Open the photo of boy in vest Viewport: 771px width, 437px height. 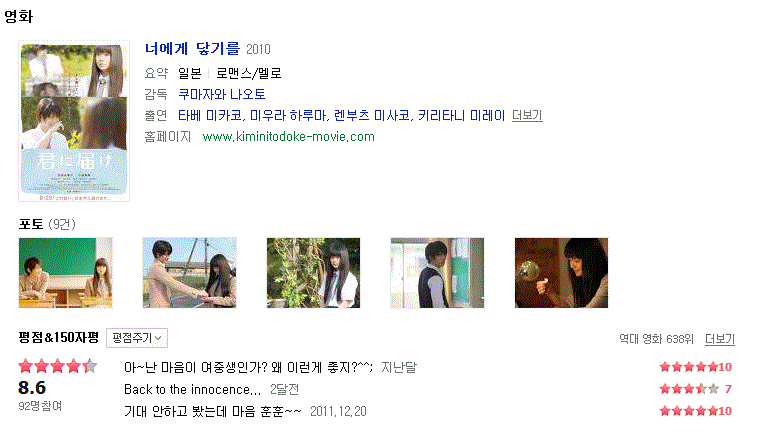(x=438, y=273)
